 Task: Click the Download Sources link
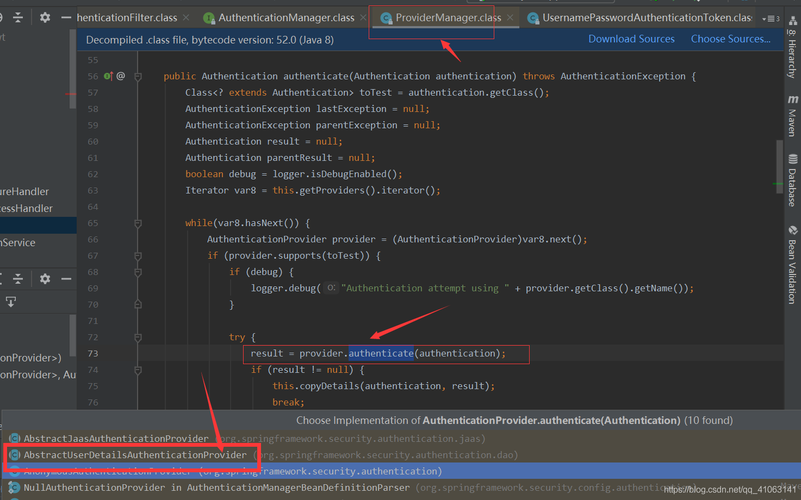(631, 39)
